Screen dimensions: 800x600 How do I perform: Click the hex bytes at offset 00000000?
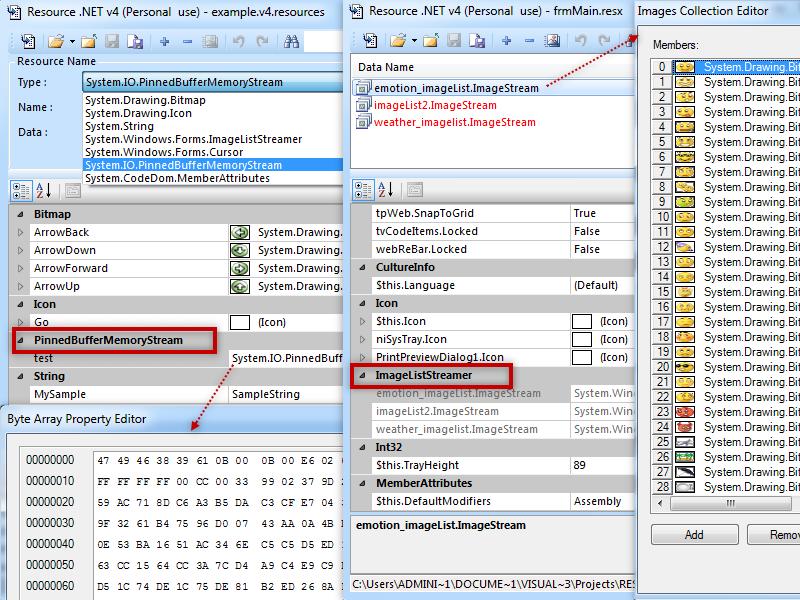click(218, 461)
